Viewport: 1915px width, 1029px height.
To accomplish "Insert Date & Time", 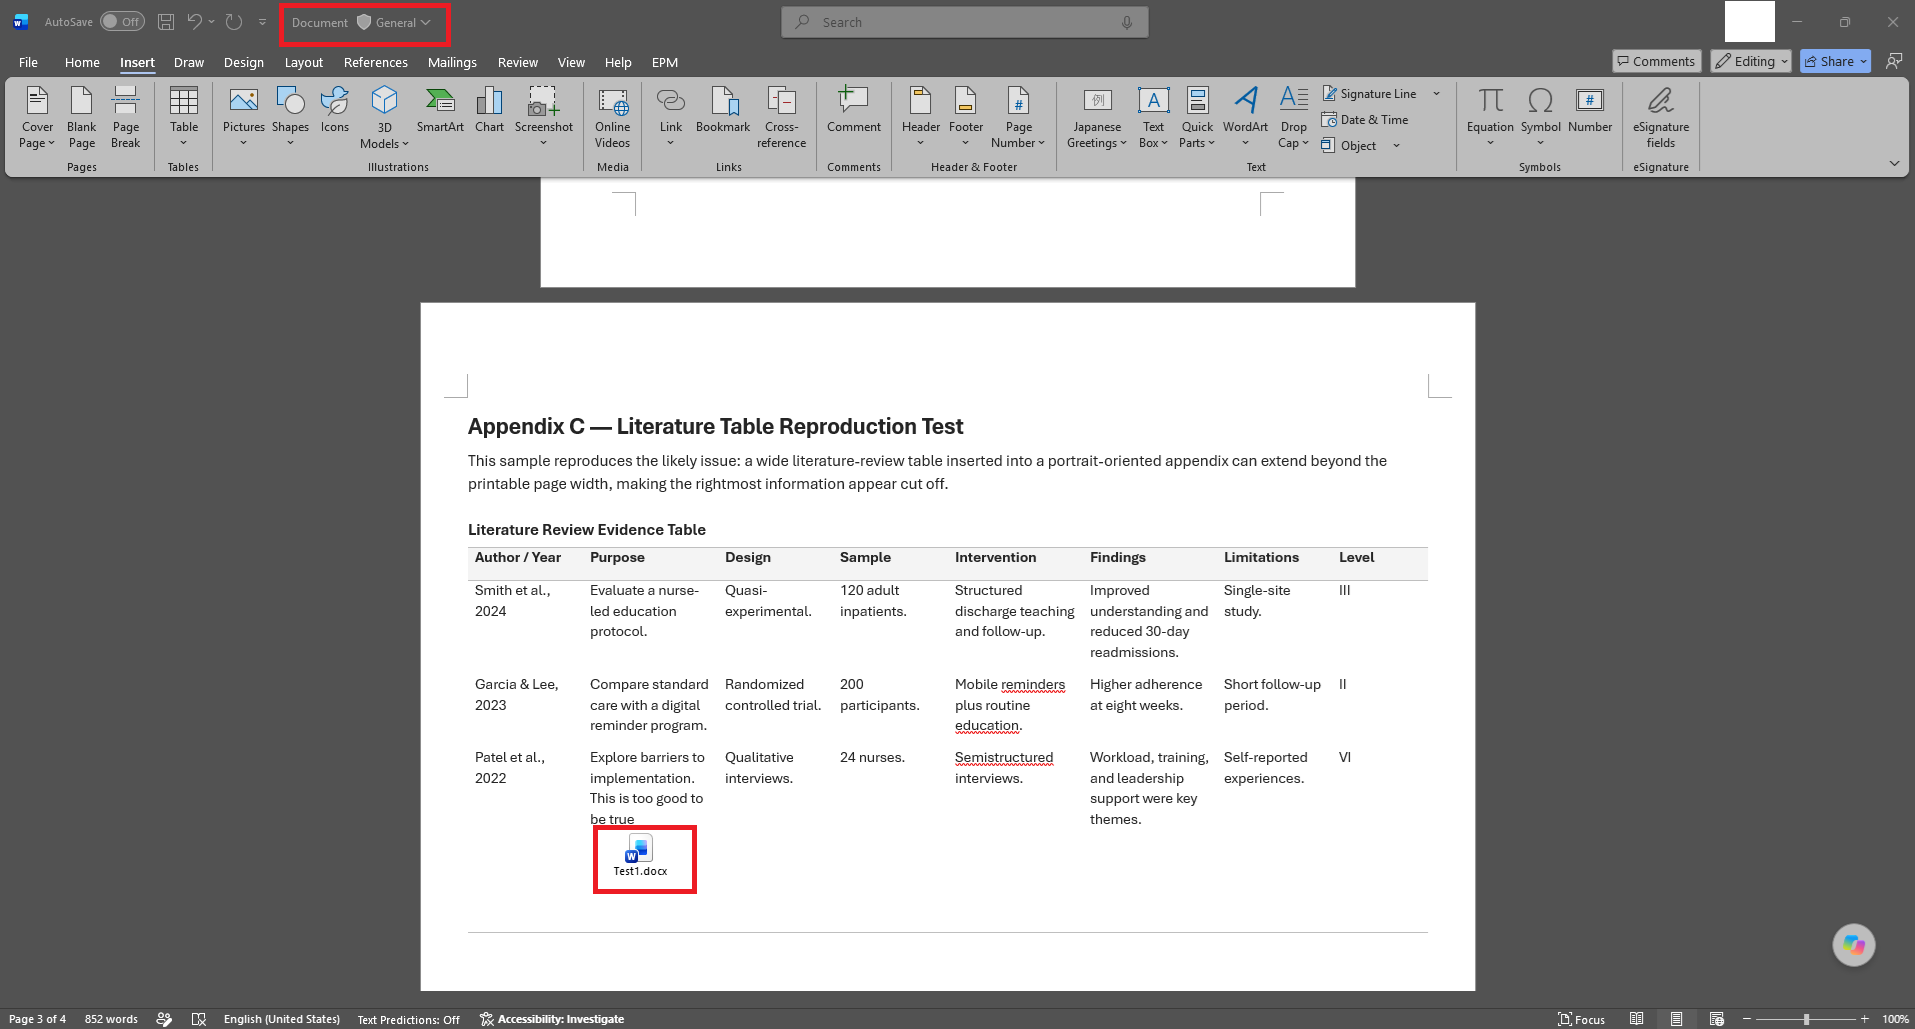I will (x=1365, y=119).
